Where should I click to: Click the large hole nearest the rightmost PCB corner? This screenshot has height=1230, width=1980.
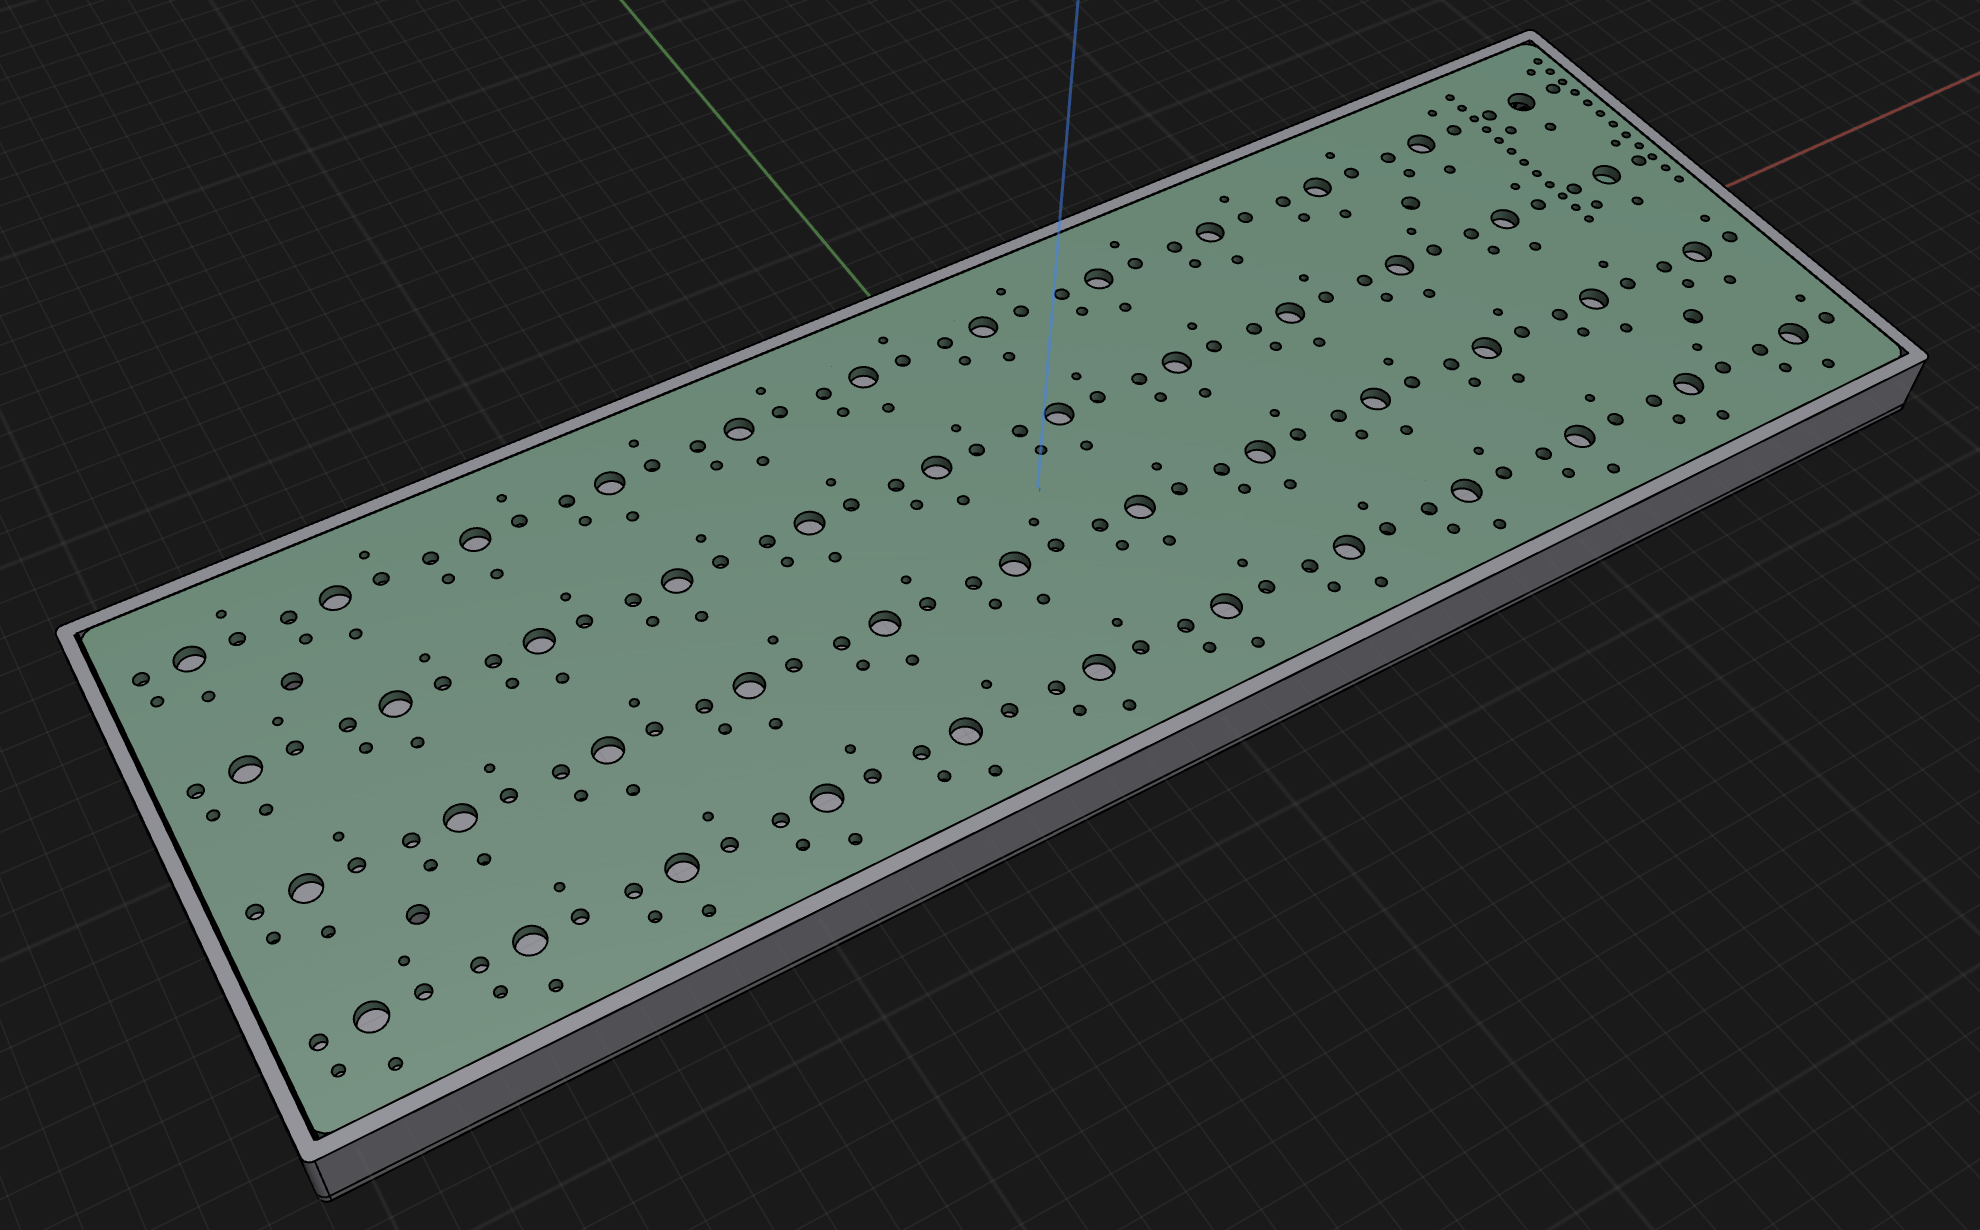pyautogui.click(x=1792, y=334)
